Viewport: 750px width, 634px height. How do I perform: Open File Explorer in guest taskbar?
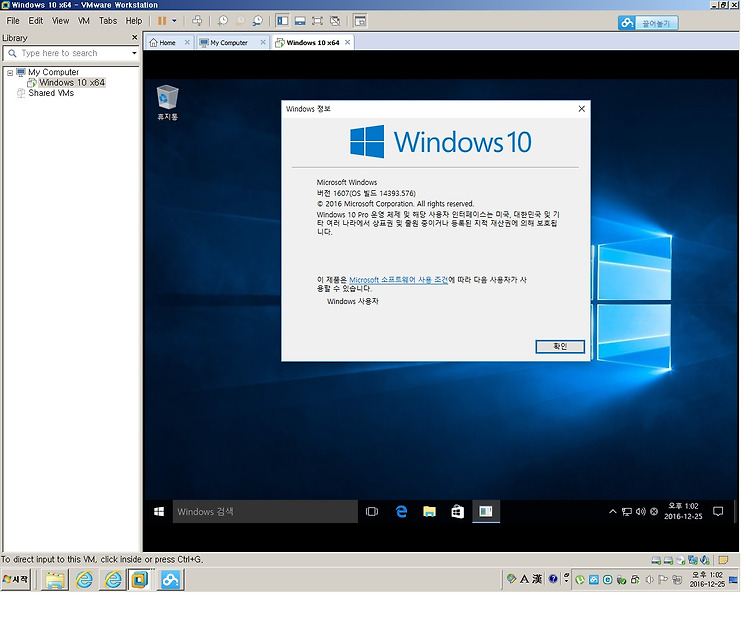[430, 512]
